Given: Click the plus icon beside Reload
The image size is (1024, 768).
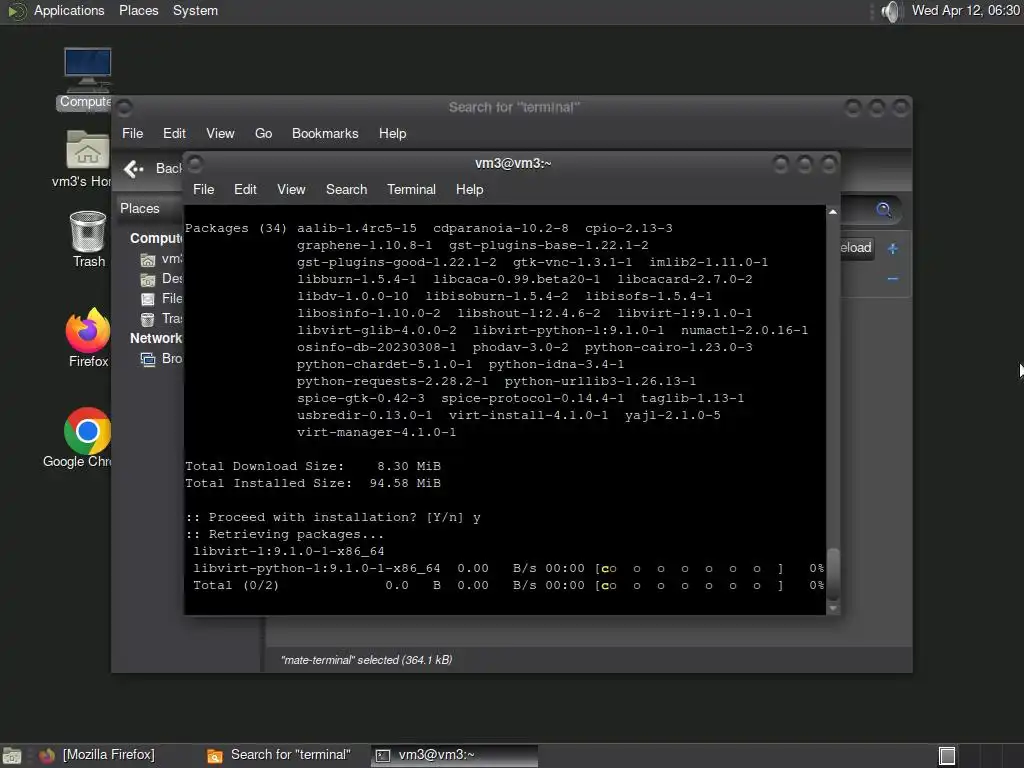Looking at the screenshot, I should click(893, 248).
